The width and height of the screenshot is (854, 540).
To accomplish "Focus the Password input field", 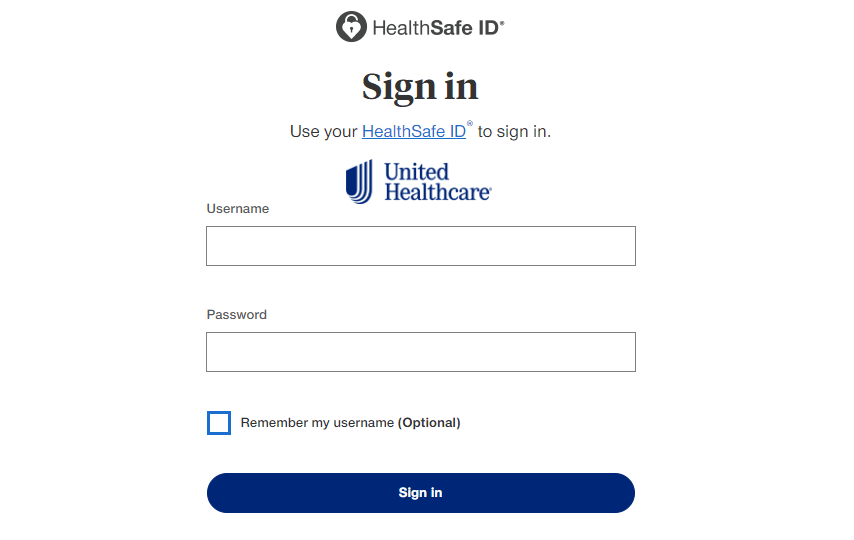I will click(420, 352).
